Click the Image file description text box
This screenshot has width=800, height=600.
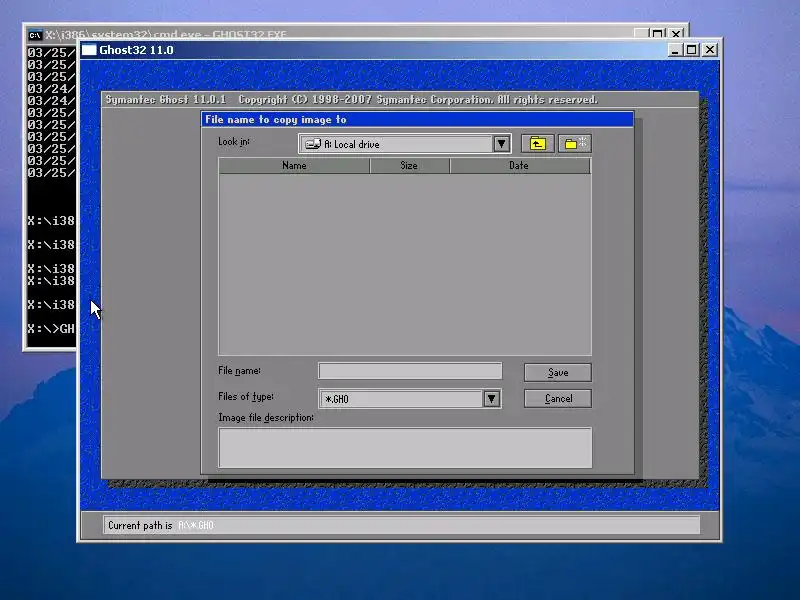(x=405, y=447)
